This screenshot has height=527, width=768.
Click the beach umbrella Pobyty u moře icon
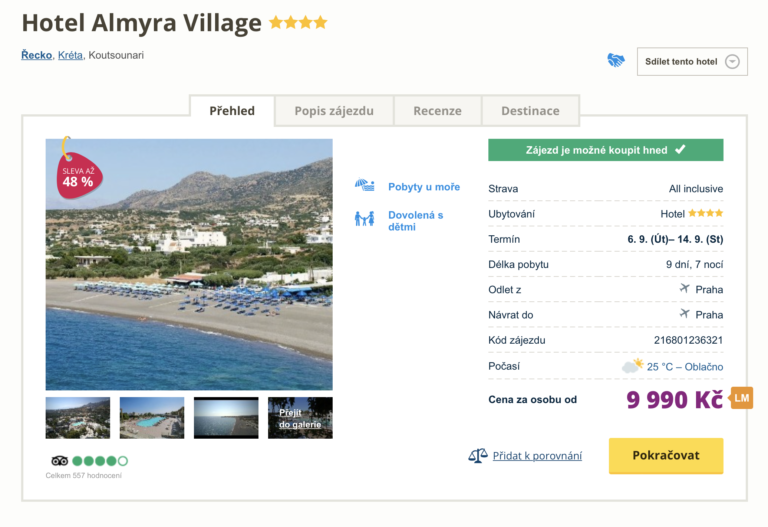click(364, 186)
